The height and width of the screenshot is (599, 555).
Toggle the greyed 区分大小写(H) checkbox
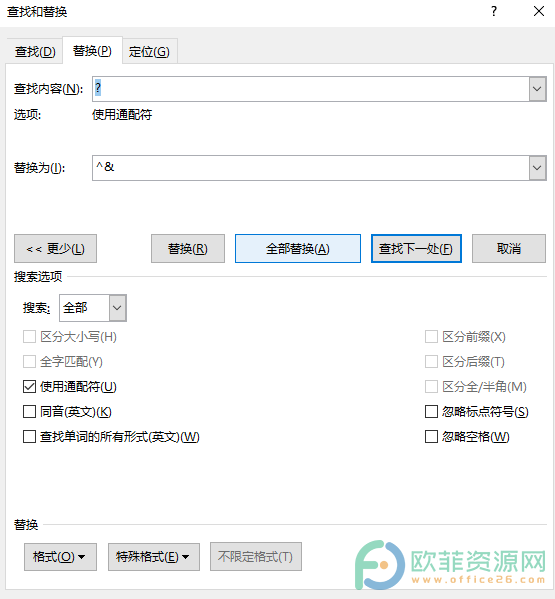tap(29, 337)
